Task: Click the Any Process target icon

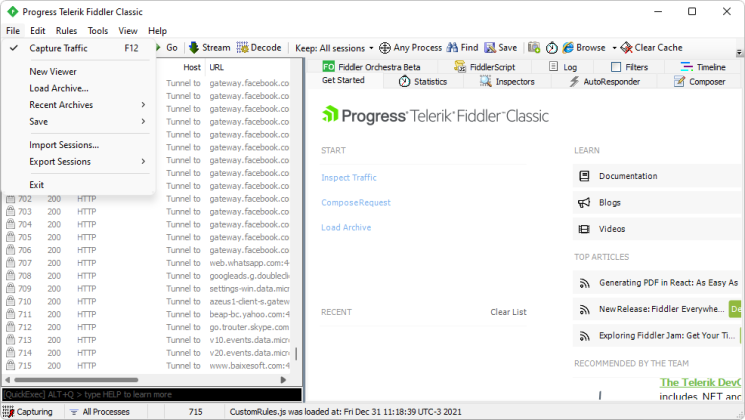Action: click(x=384, y=48)
